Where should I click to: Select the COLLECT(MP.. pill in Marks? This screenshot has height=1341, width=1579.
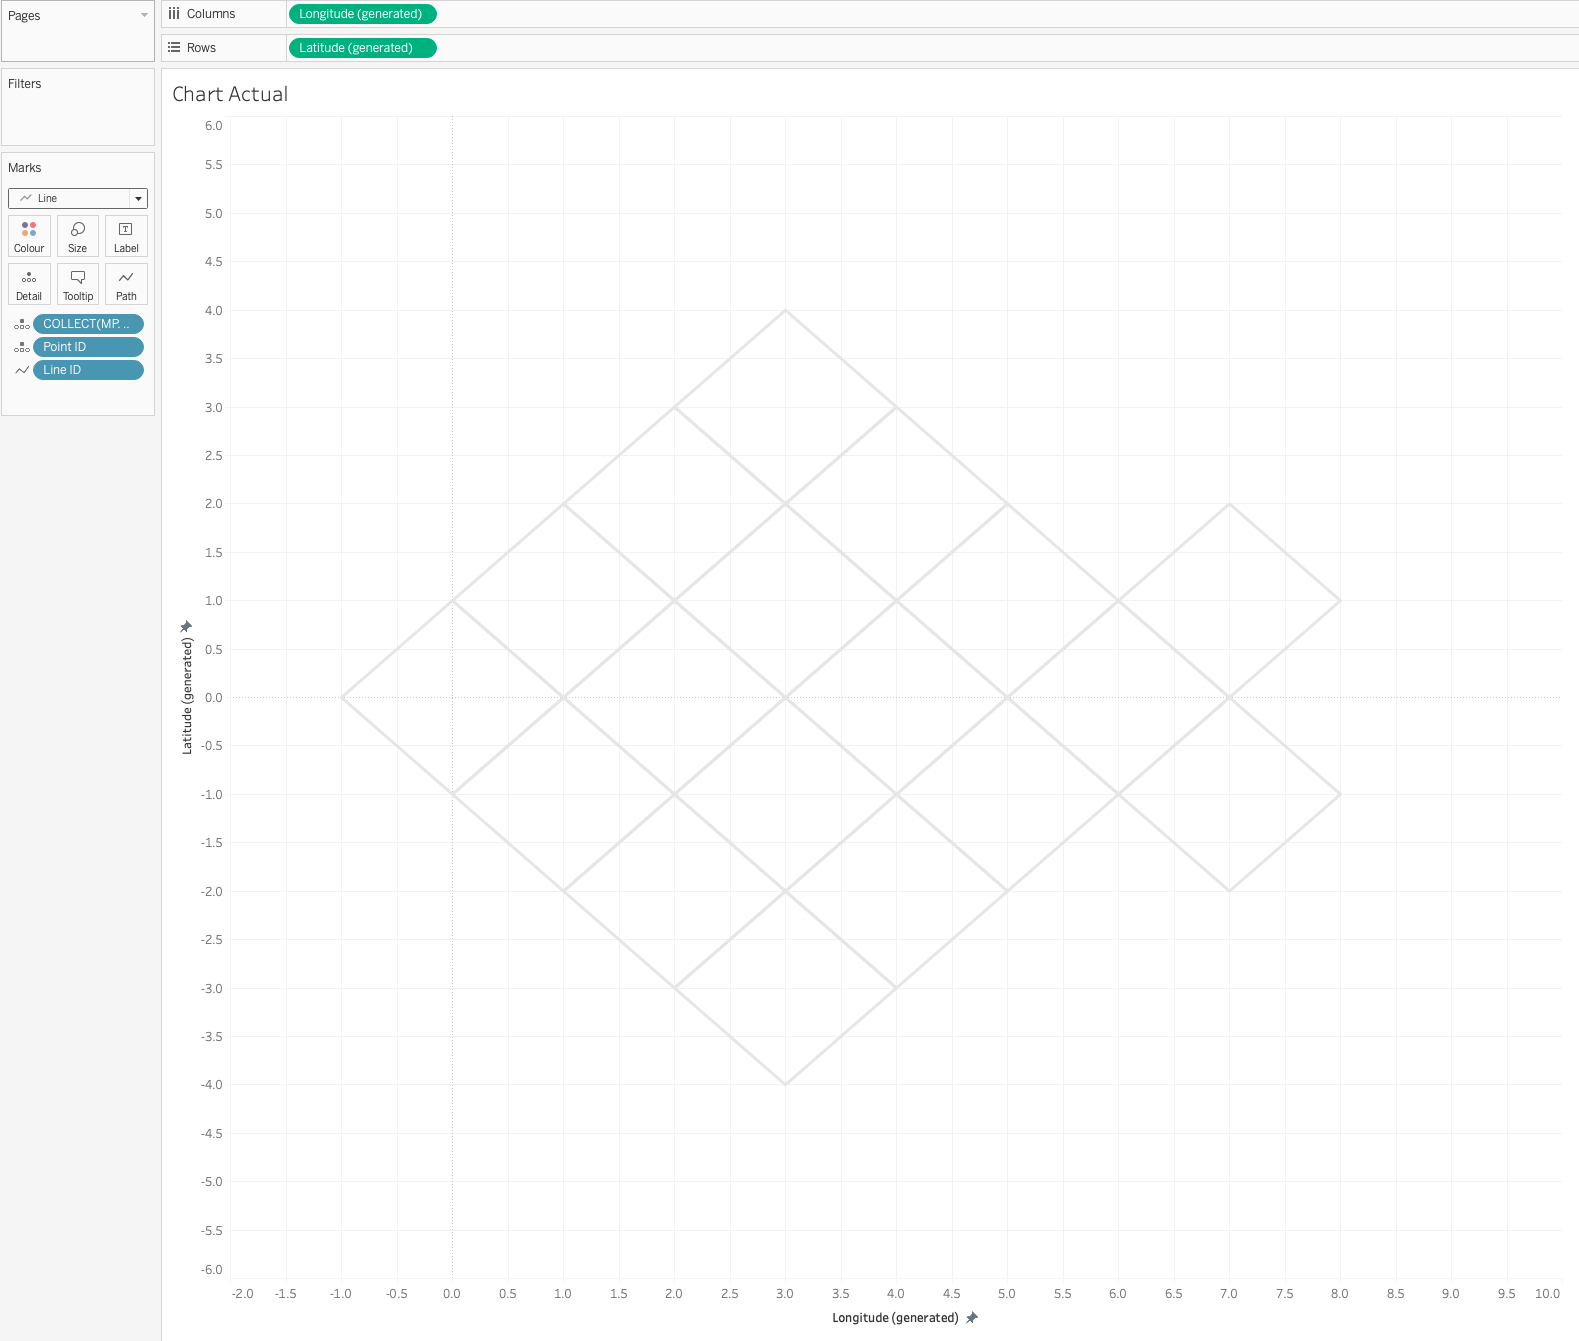coord(88,324)
